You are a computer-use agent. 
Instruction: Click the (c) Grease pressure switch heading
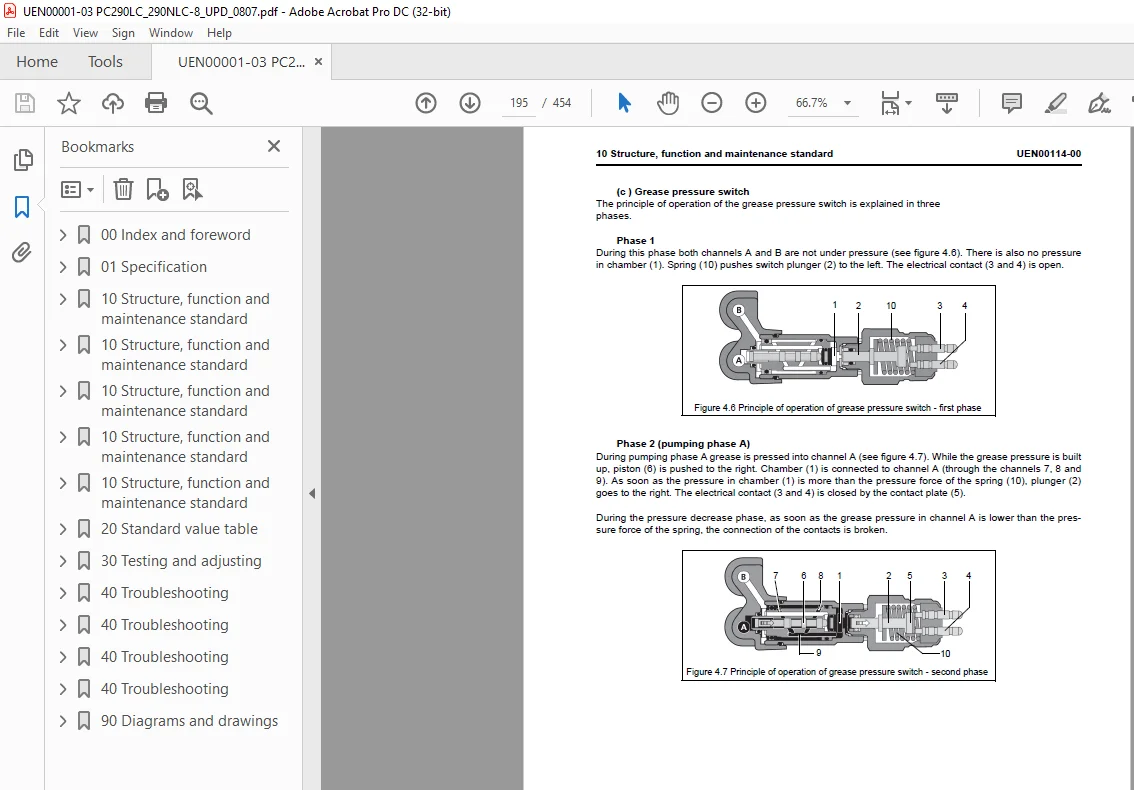click(x=683, y=192)
